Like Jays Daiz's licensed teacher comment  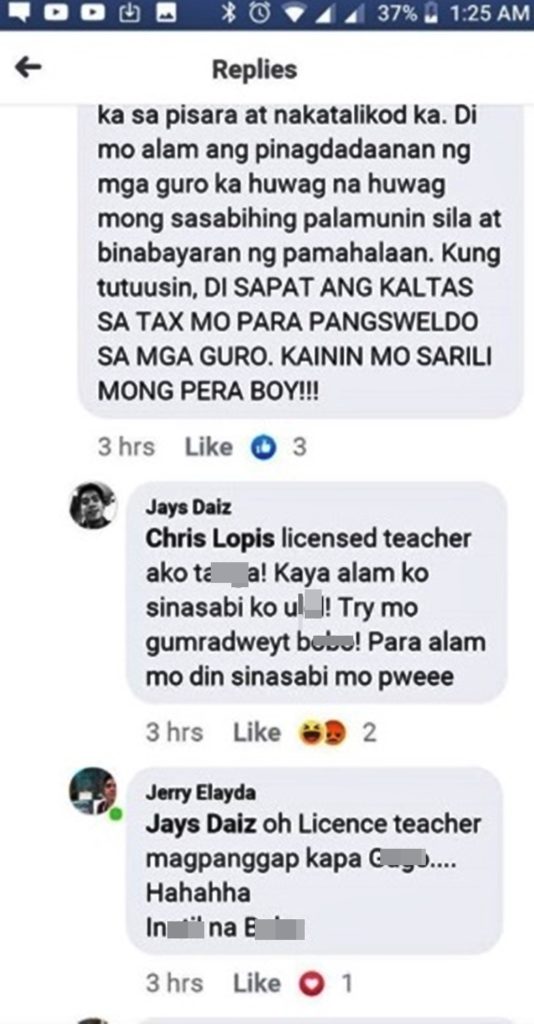(x=257, y=733)
